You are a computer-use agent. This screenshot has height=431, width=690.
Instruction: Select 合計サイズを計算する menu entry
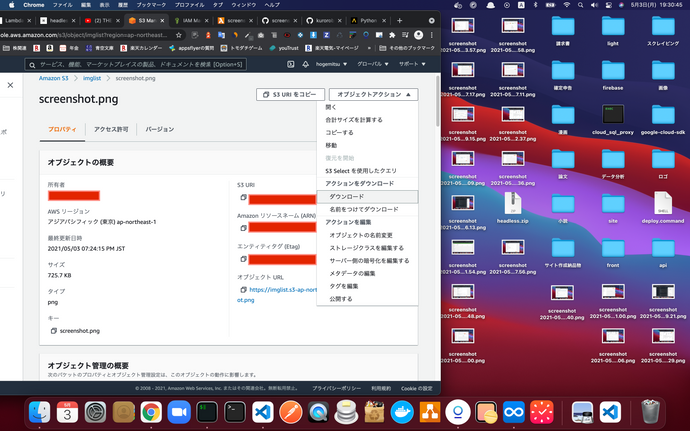[367, 120]
